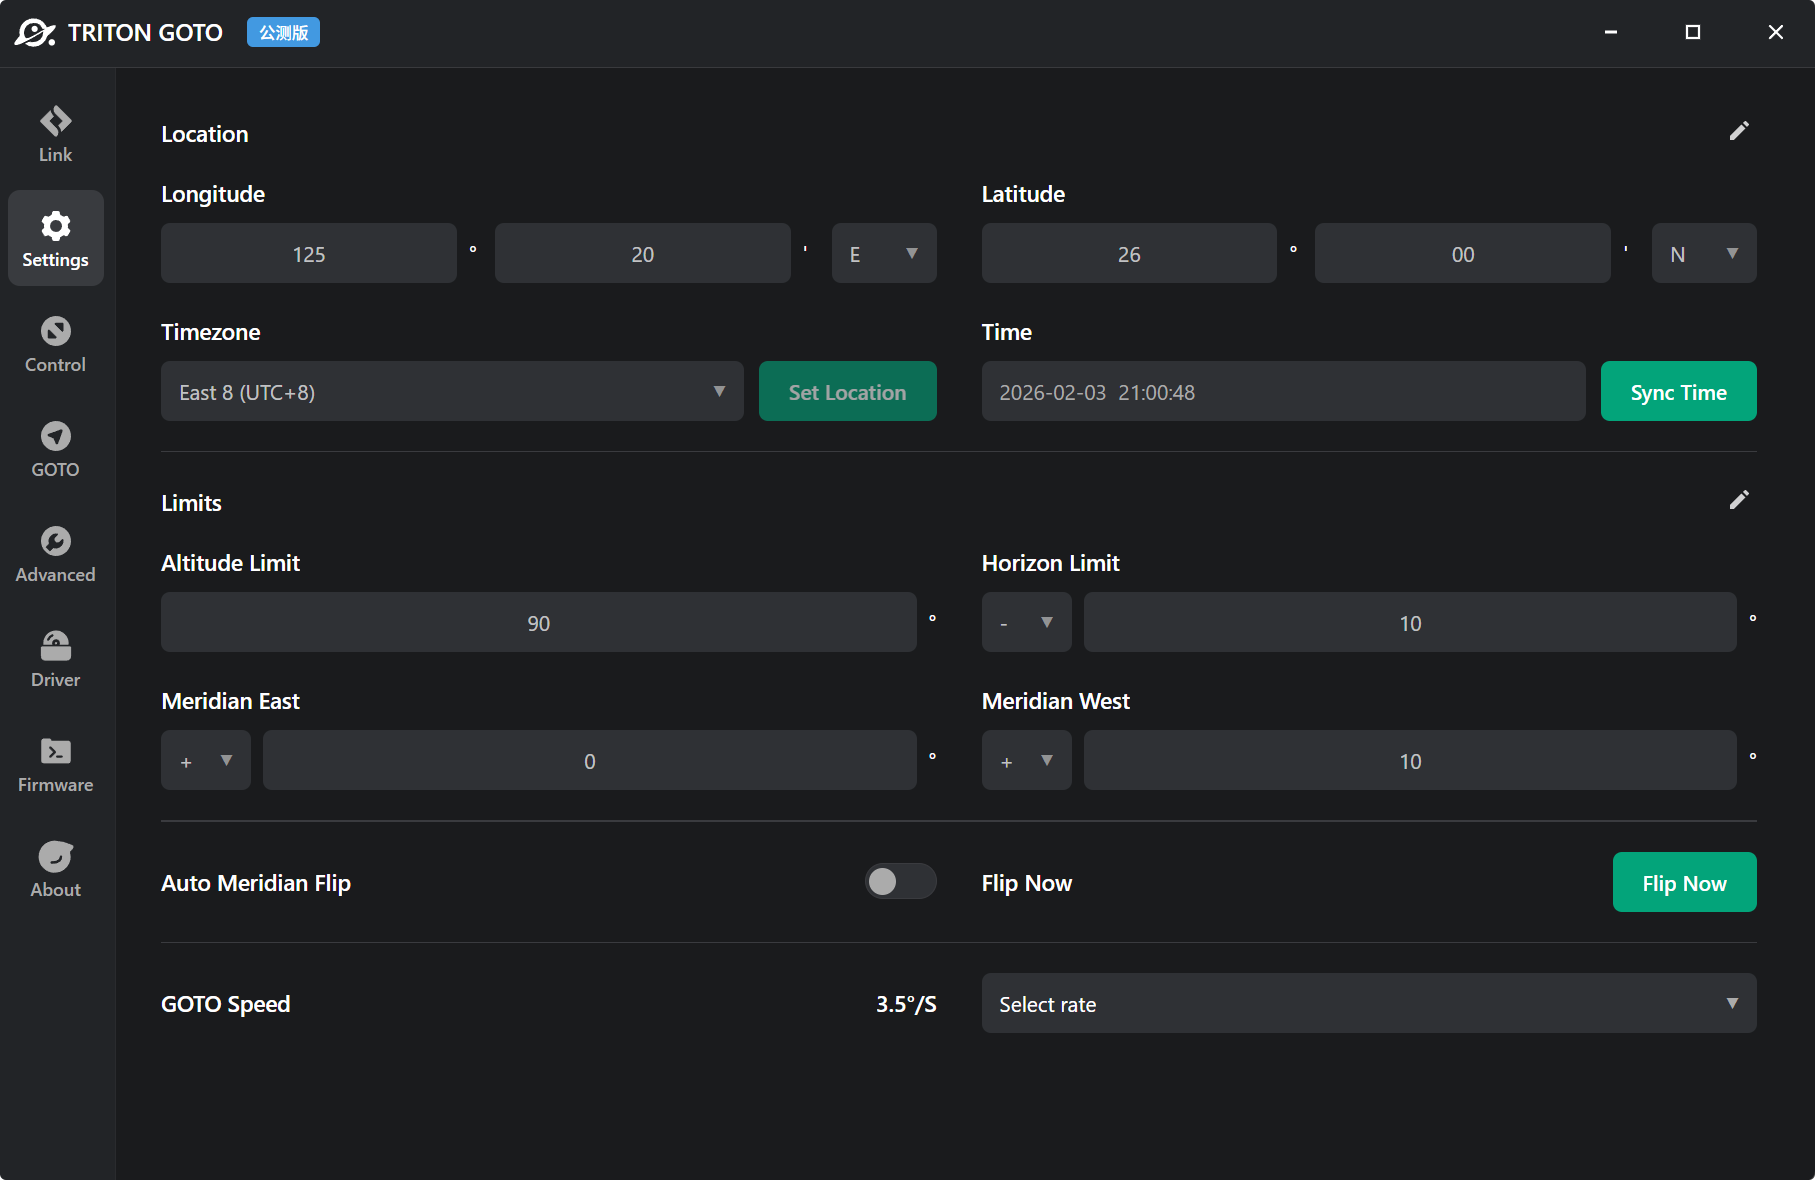
Task: Click the Limits edit pencil icon
Action: pyautogui.click(x=1739, y=500)
